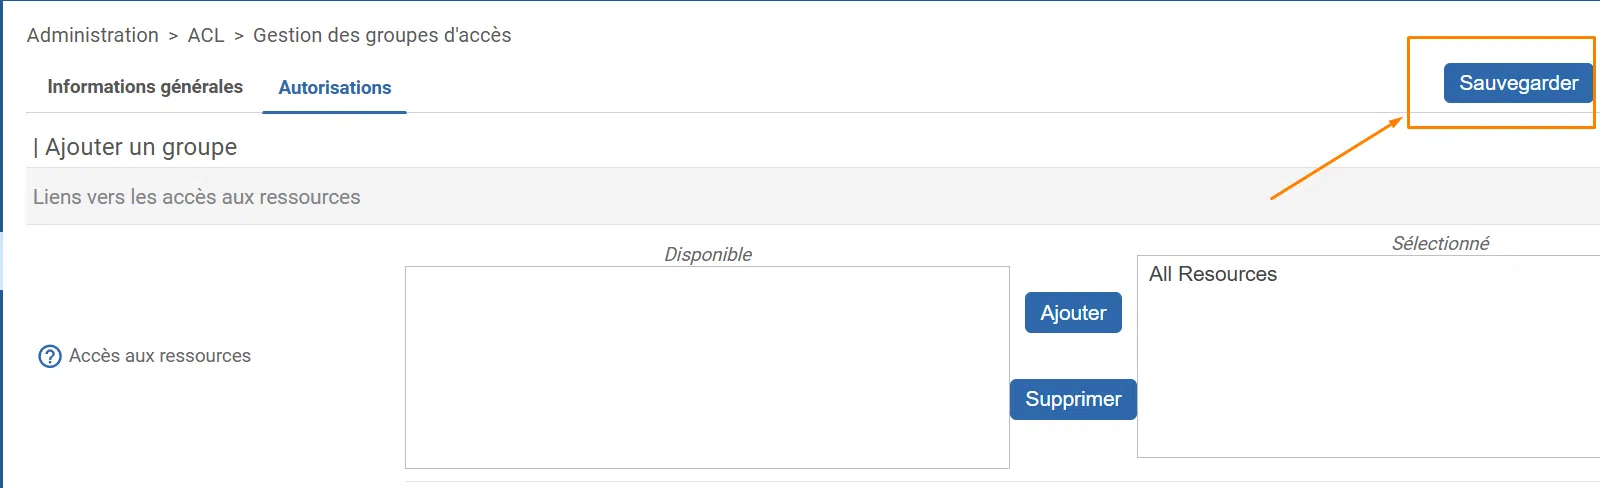Viewport: 1600px width, 488px height.
Task: Click inside the empty Disponible list box
Action: (706, 367)
